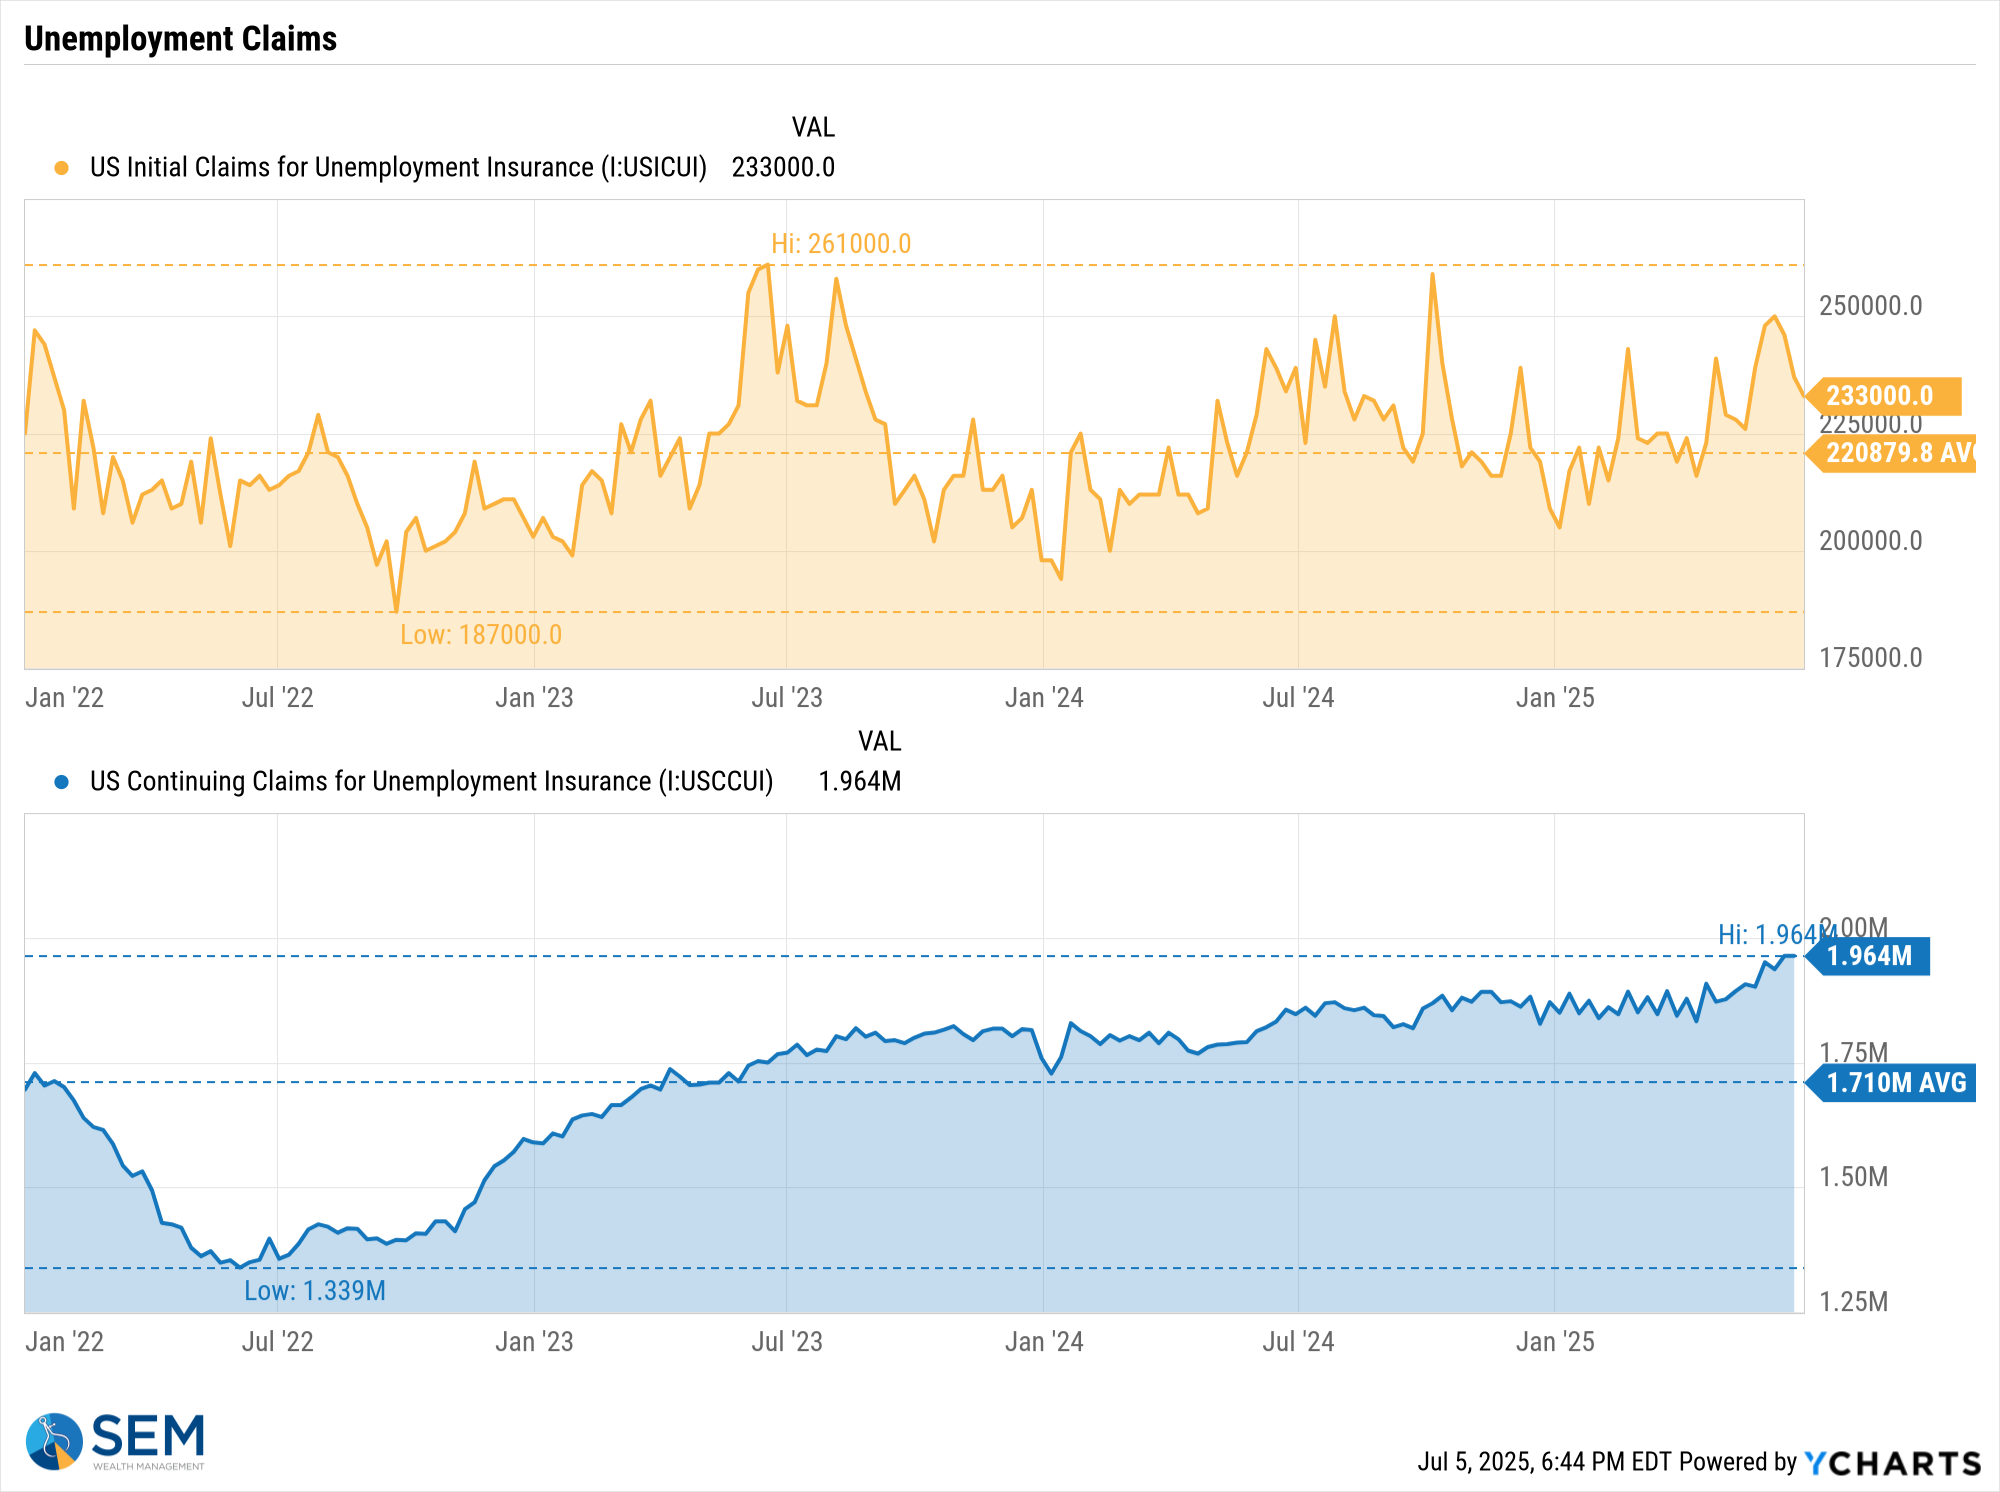
Task: Click the blue Continuing Claims legend dot
Action: pos(62,782)
